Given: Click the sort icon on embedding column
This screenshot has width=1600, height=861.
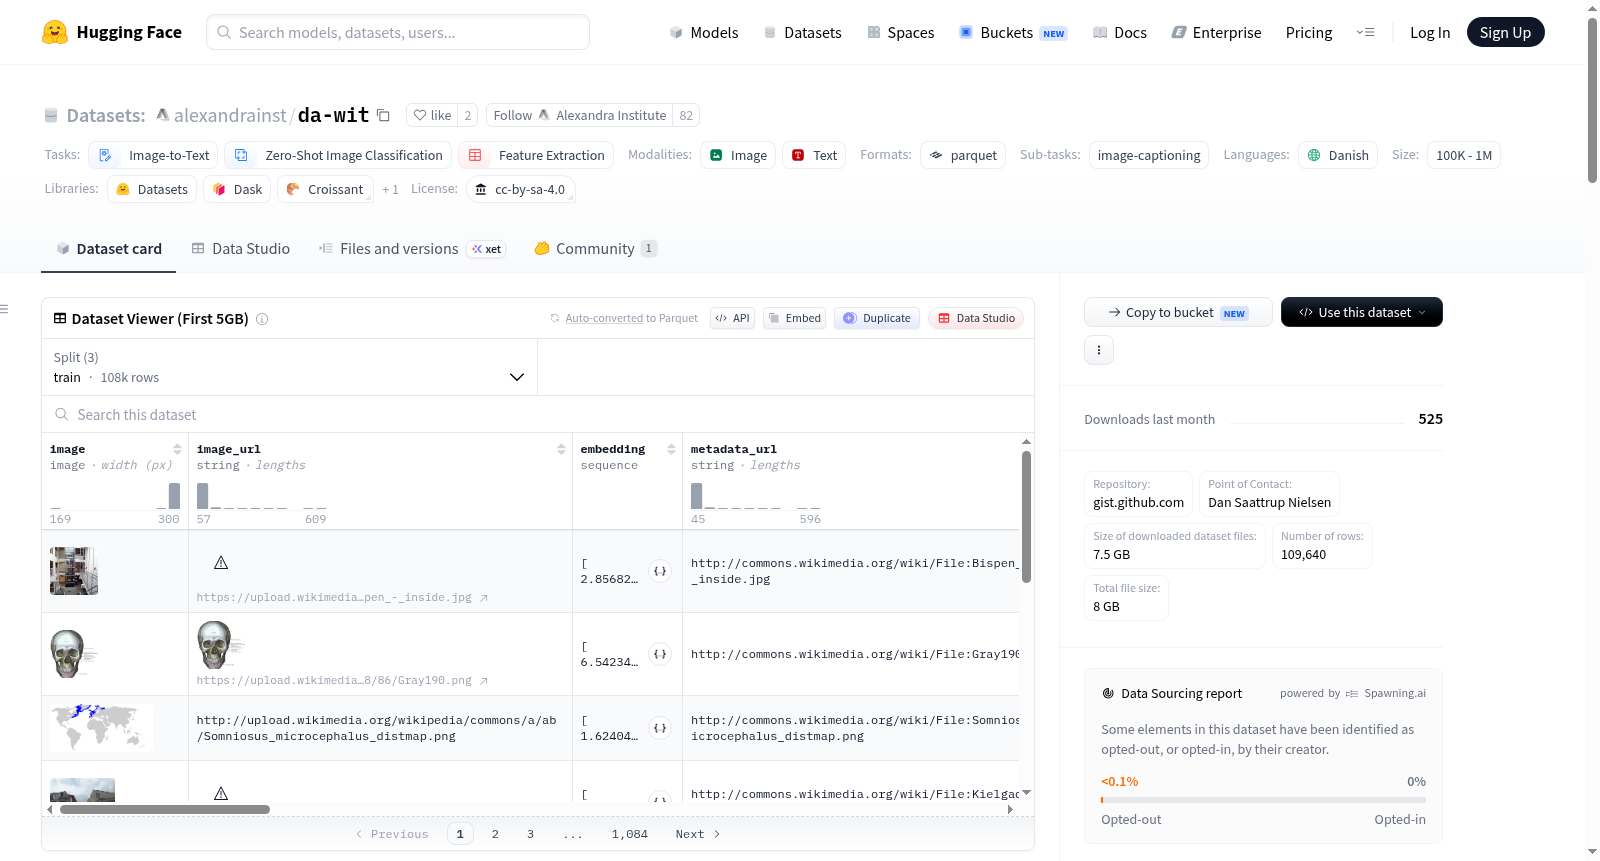Looking at the screenshot, I should point(671,449).
